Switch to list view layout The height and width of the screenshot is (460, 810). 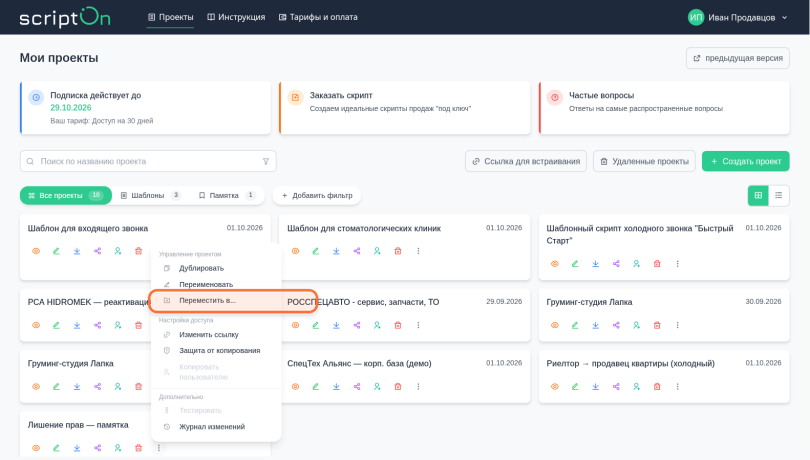[778, 195]
